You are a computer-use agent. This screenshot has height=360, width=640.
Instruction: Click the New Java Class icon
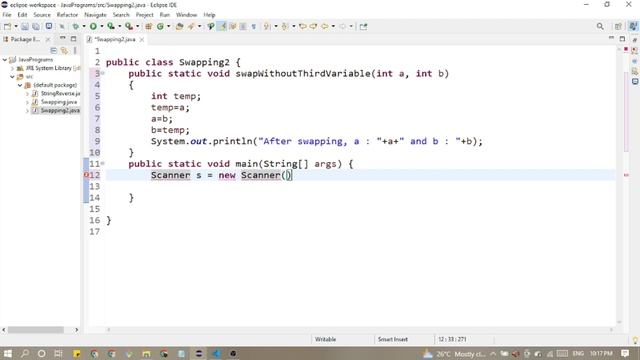[x=160, y=27]
